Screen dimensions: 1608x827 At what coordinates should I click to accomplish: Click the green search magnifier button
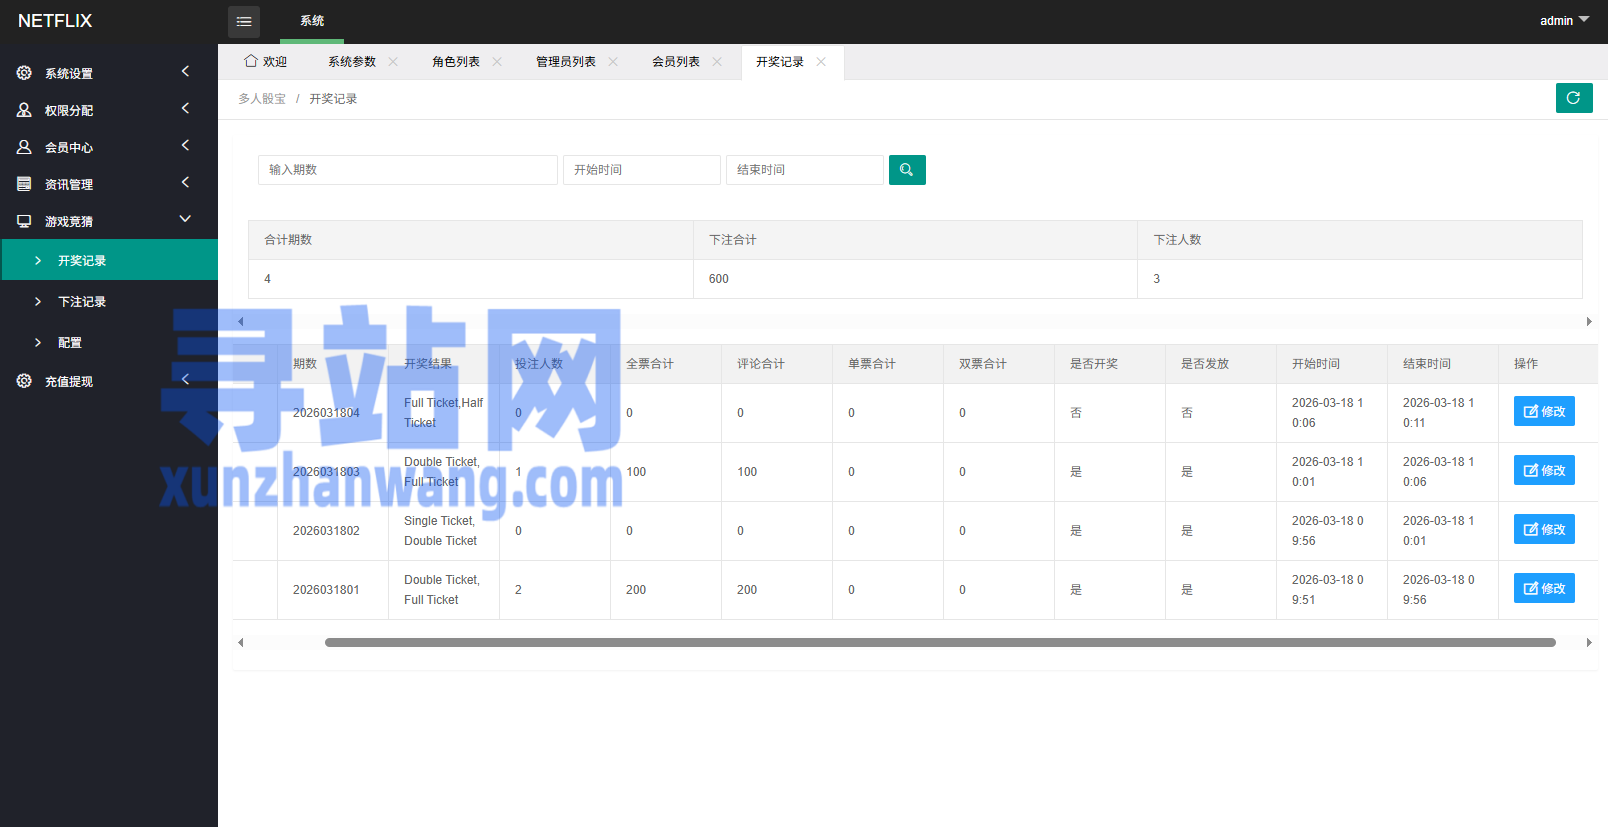click(x=906, y=170)
